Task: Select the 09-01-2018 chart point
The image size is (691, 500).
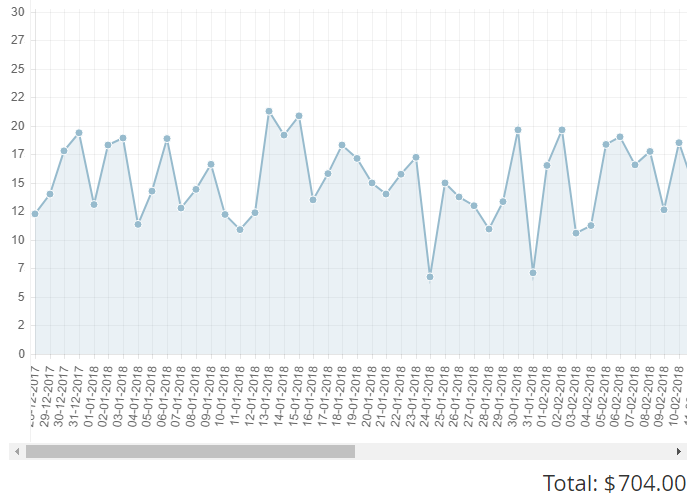Action: click(x=211, y=164)
